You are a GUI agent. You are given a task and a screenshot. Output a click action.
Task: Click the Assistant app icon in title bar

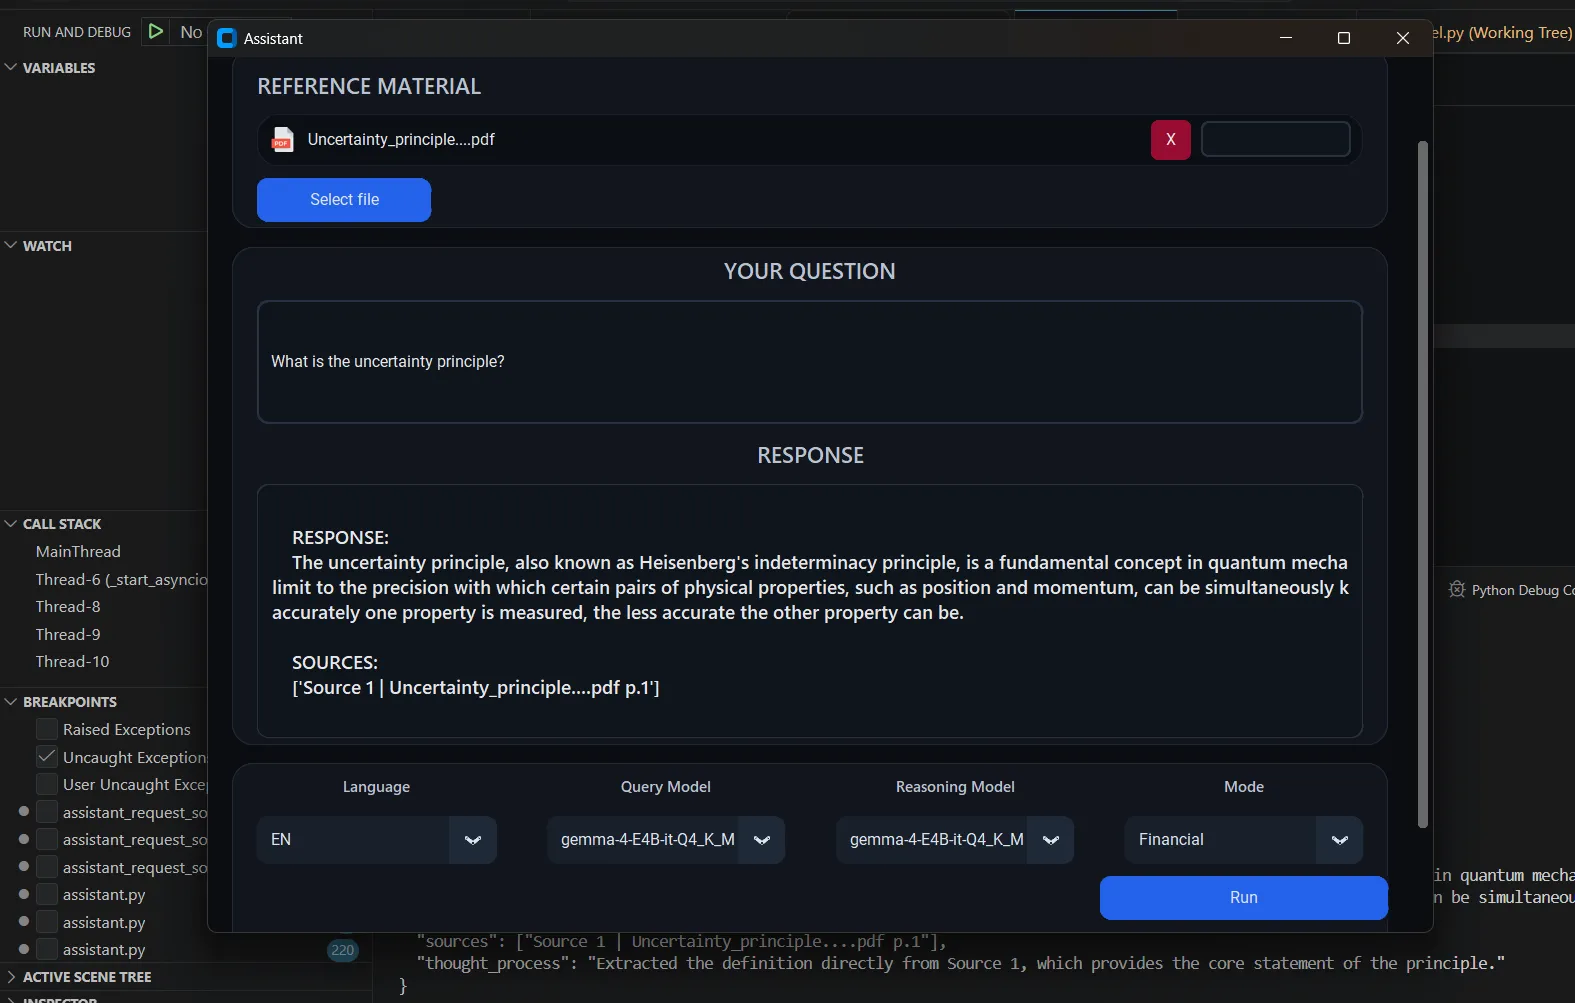coord(227,38)
